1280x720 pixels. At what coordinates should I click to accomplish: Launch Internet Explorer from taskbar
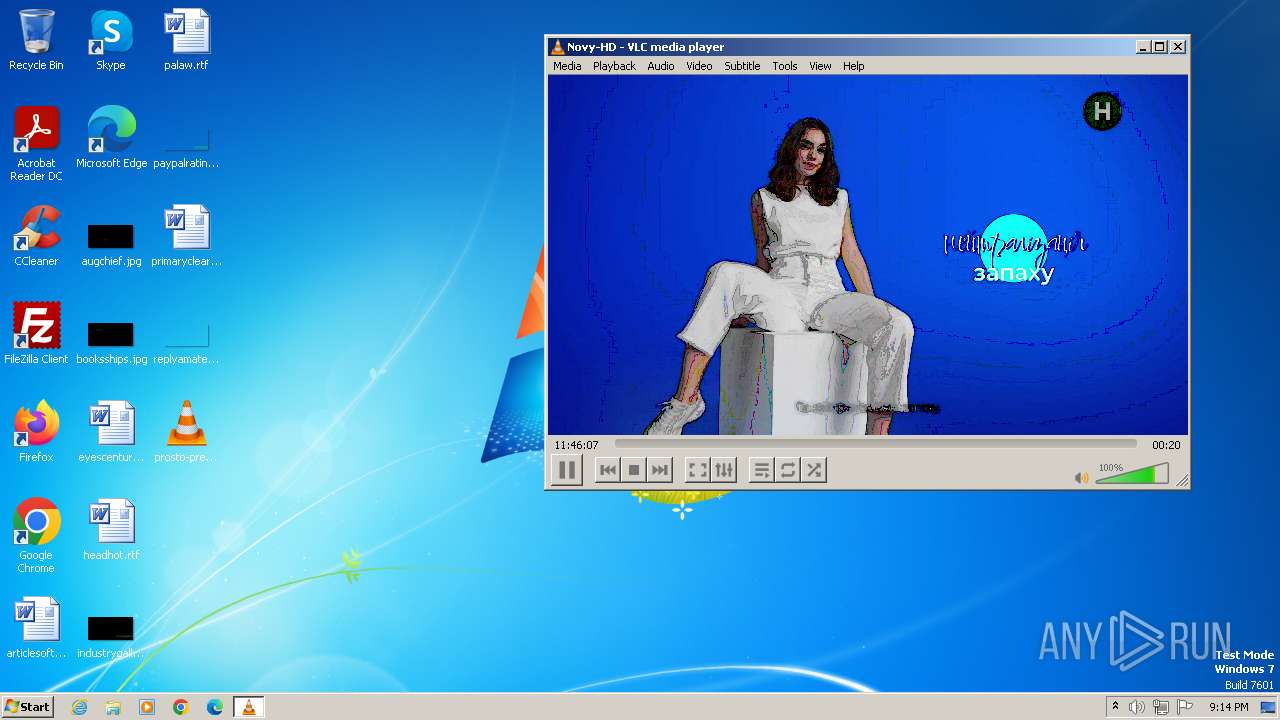click(79, 707)
